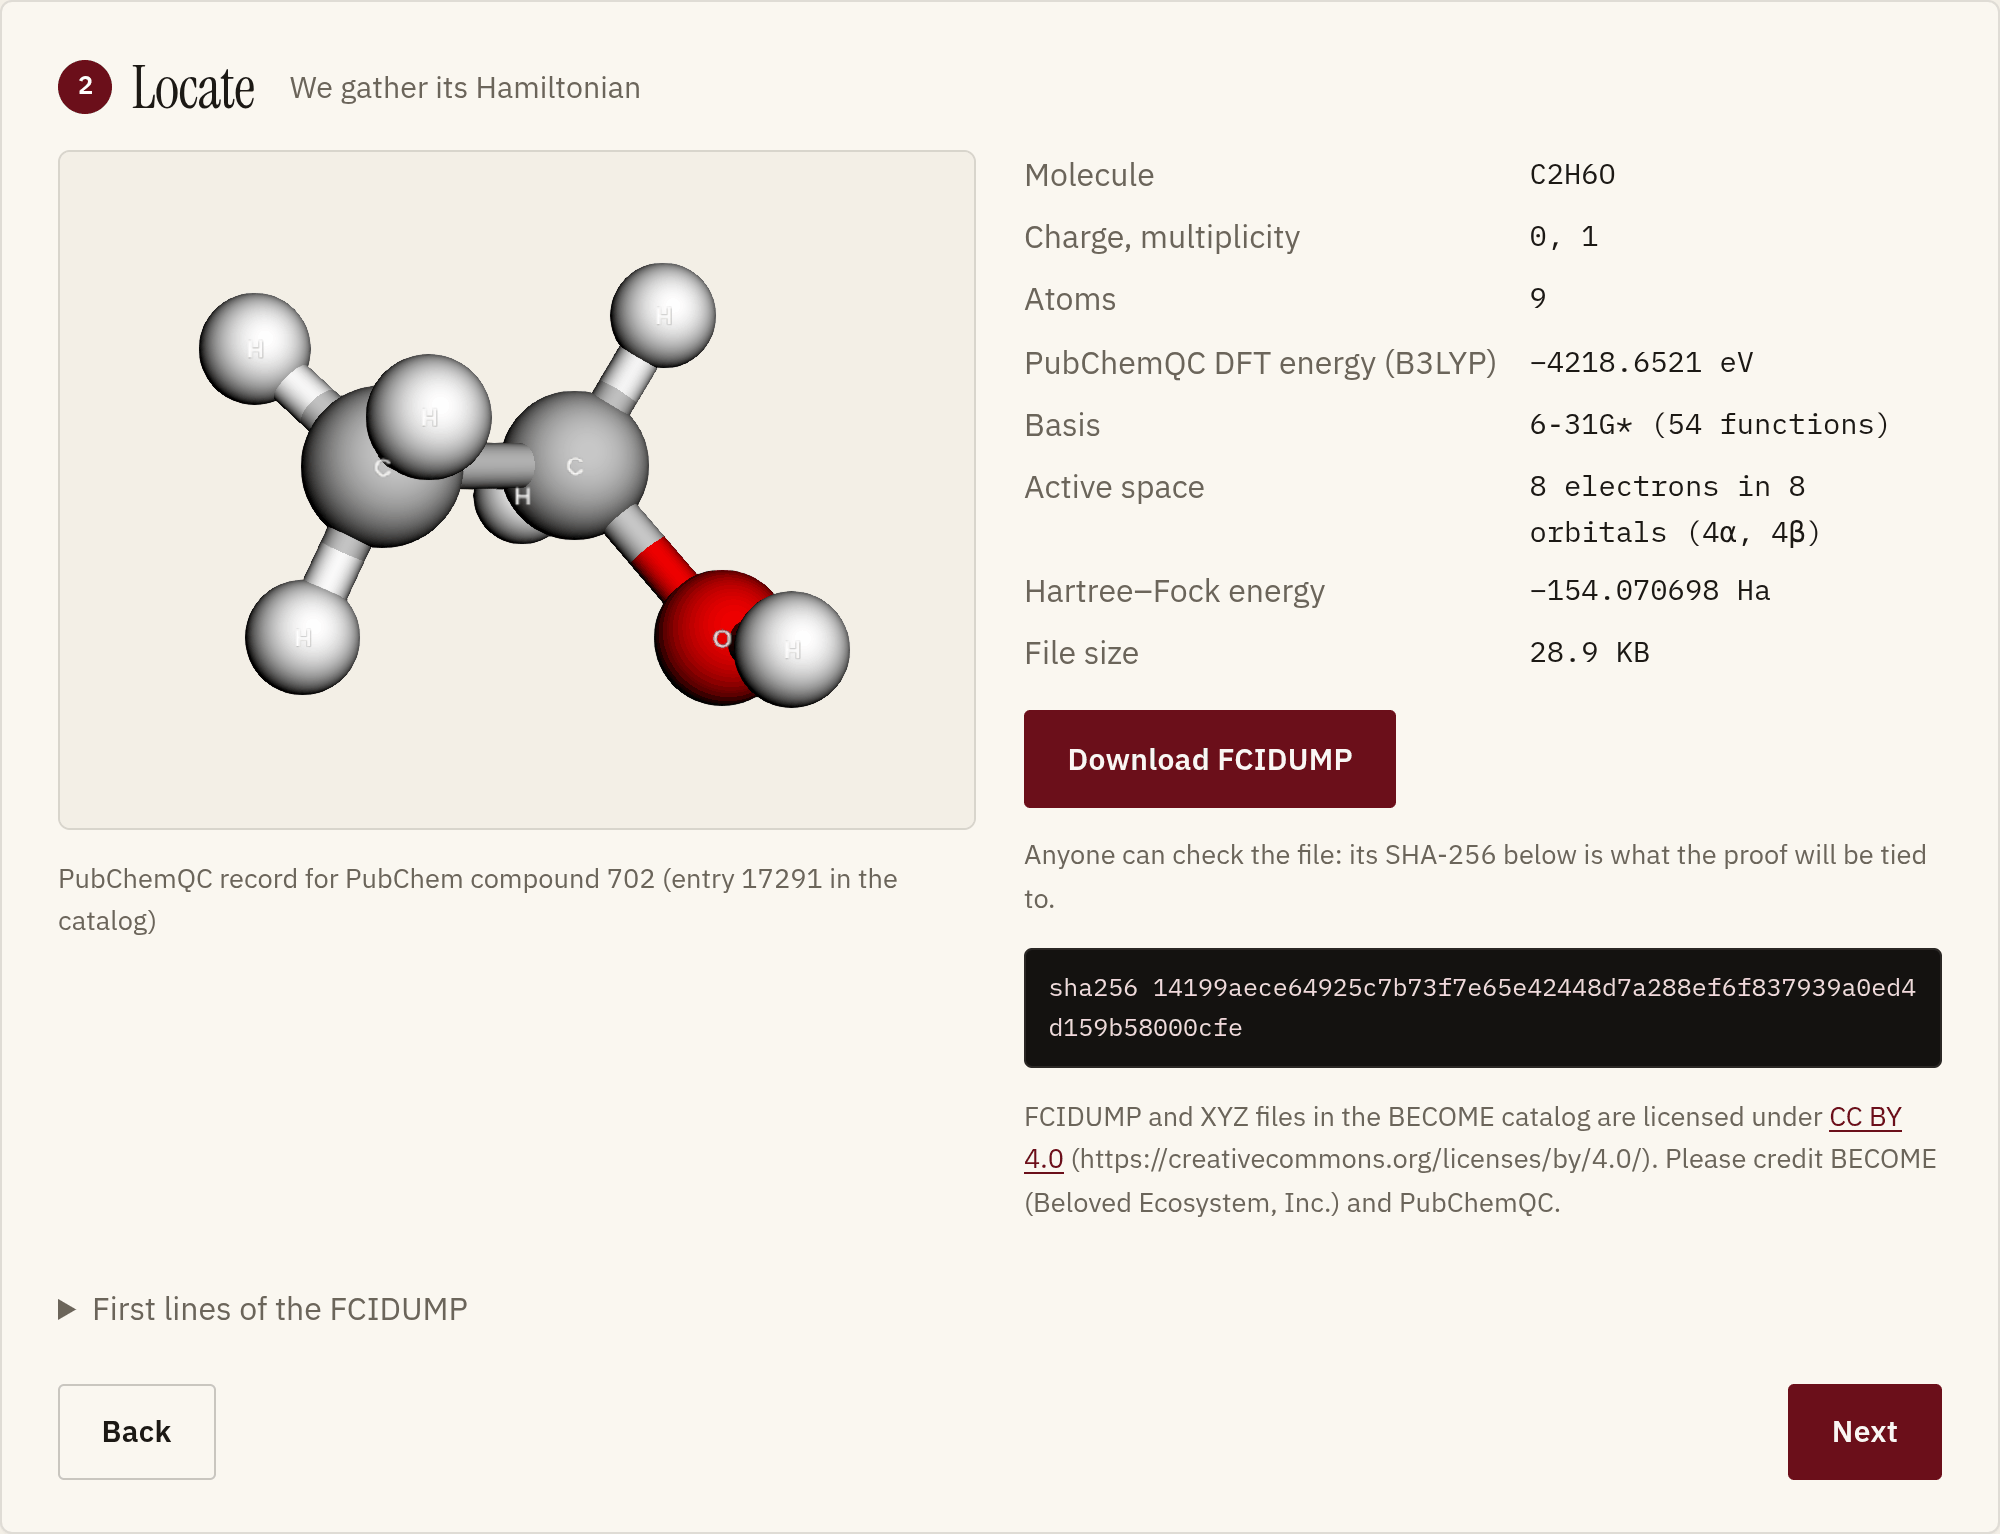Click the Locate heading

tap(193, 88)
